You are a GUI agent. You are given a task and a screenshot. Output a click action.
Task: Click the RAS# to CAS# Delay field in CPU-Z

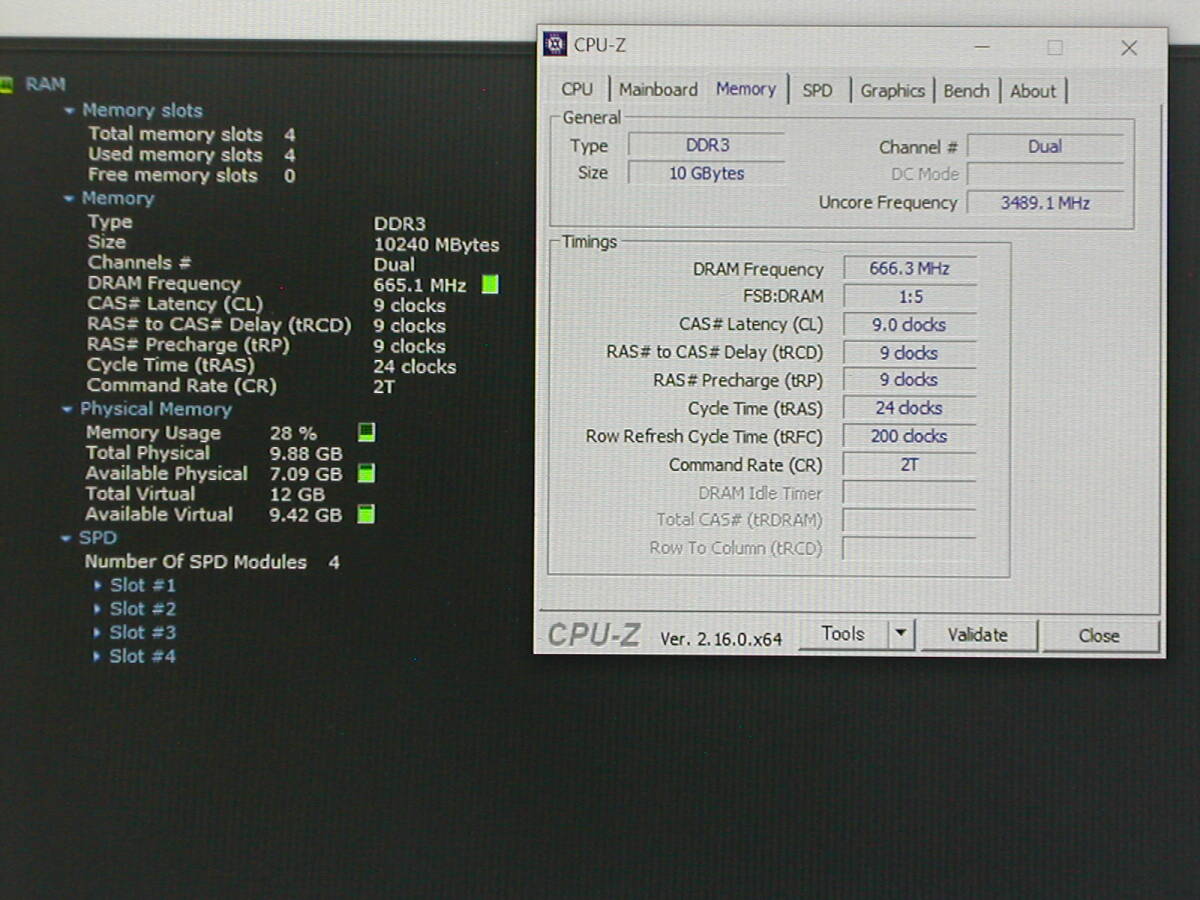pos(909,352)
